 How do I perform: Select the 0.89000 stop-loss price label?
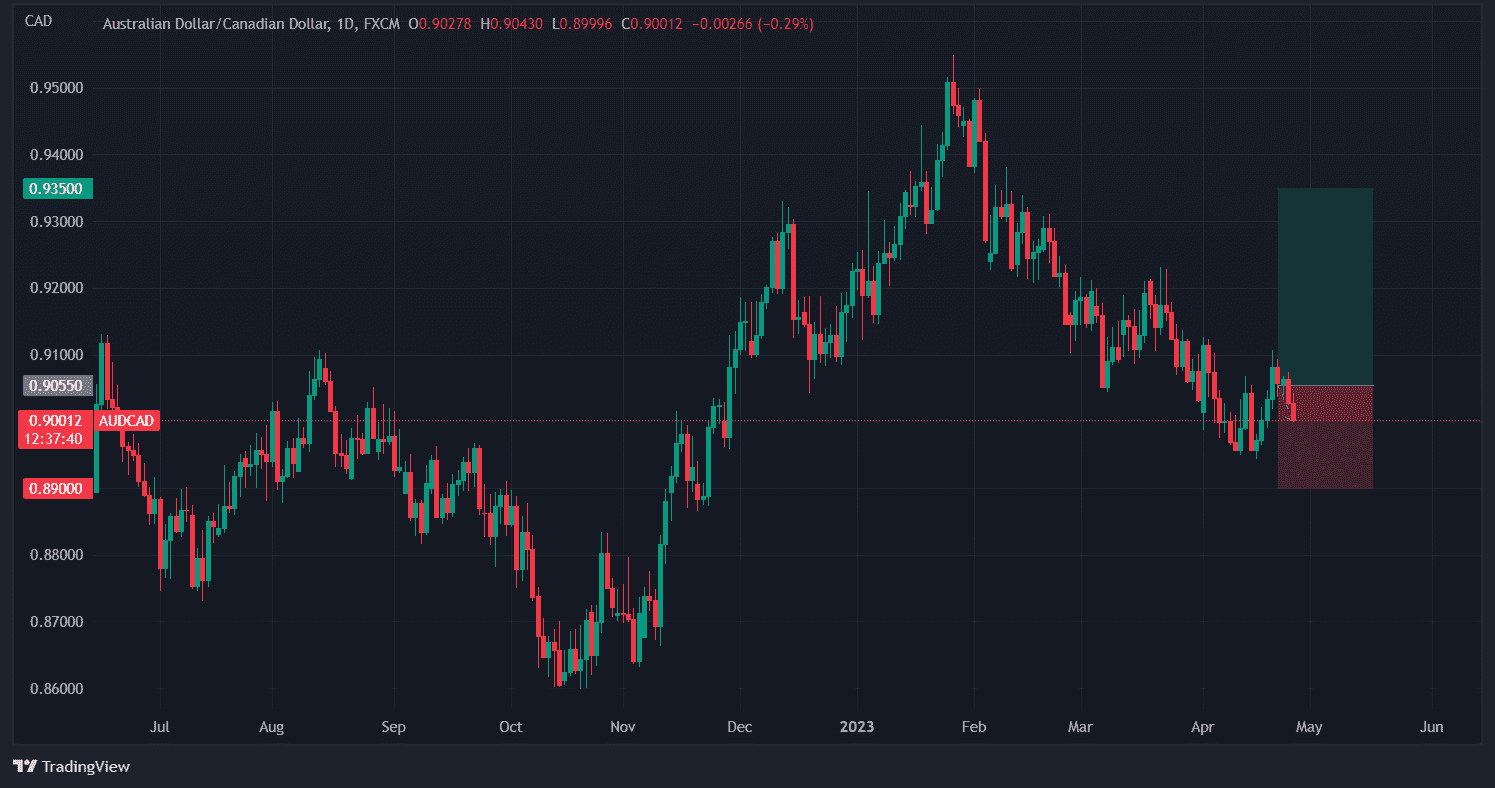tap(57, 488)
